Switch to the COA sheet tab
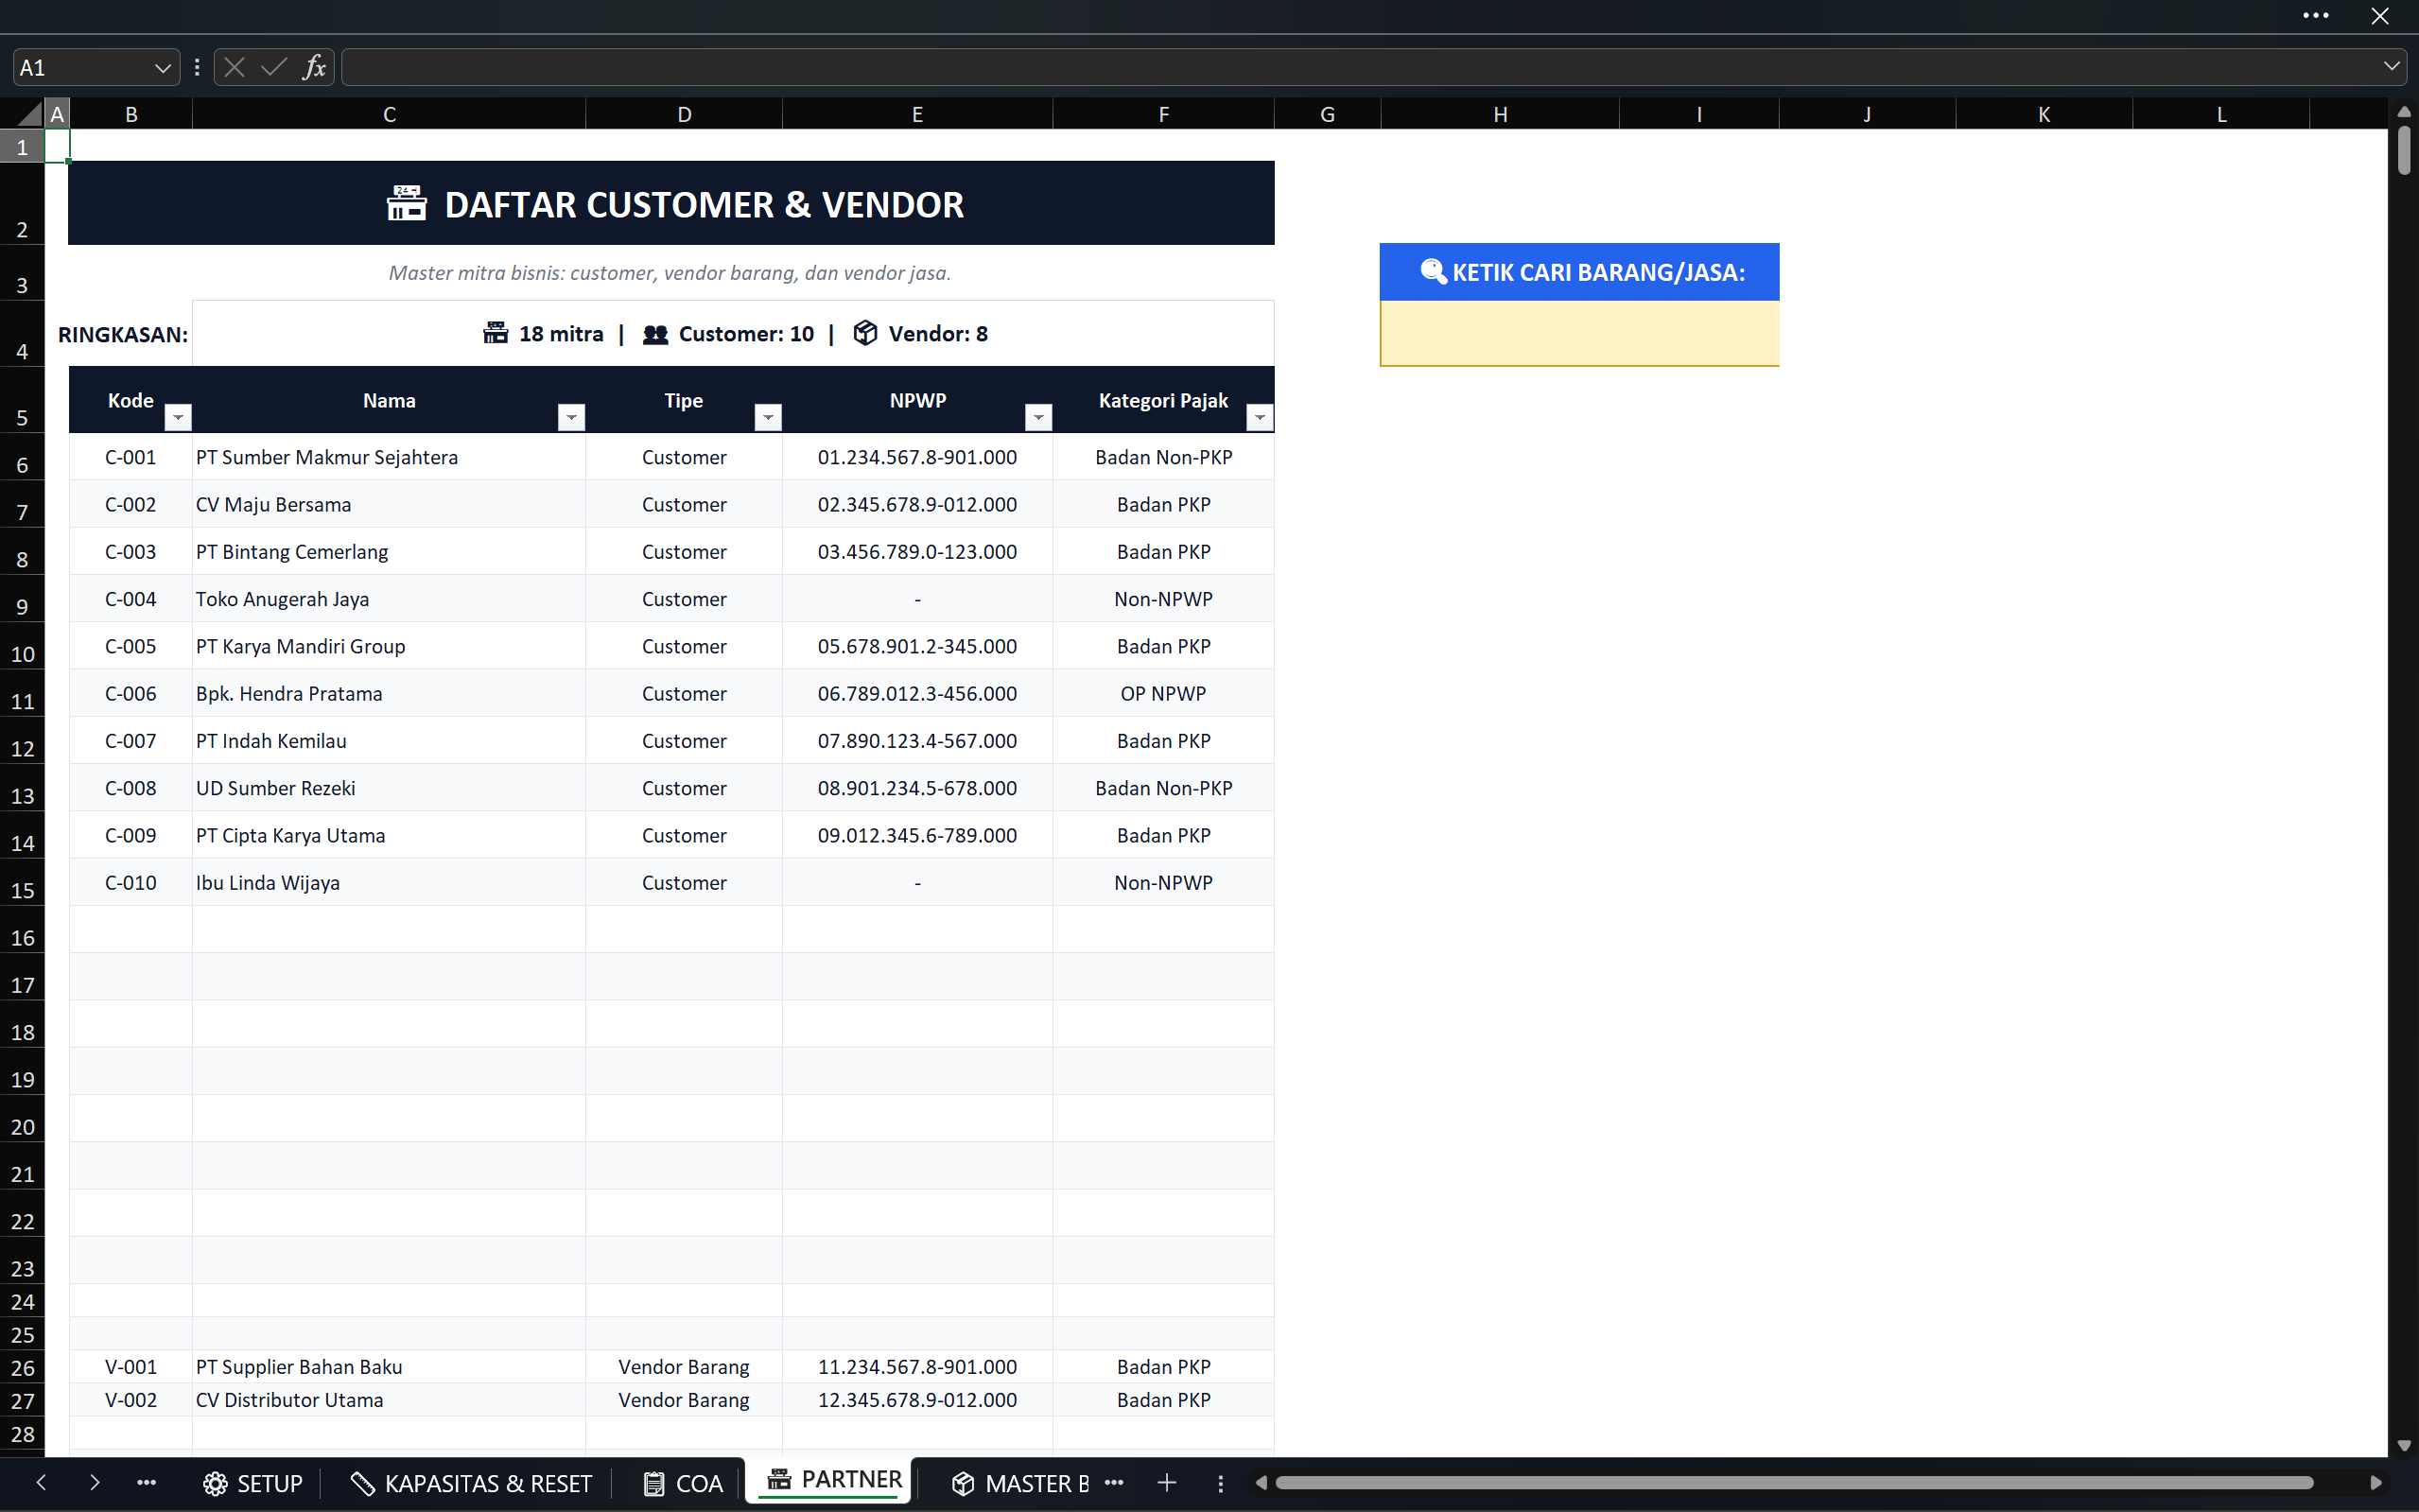The width and height of the screenshot is (2419, 1512). tap(683, 1483)
